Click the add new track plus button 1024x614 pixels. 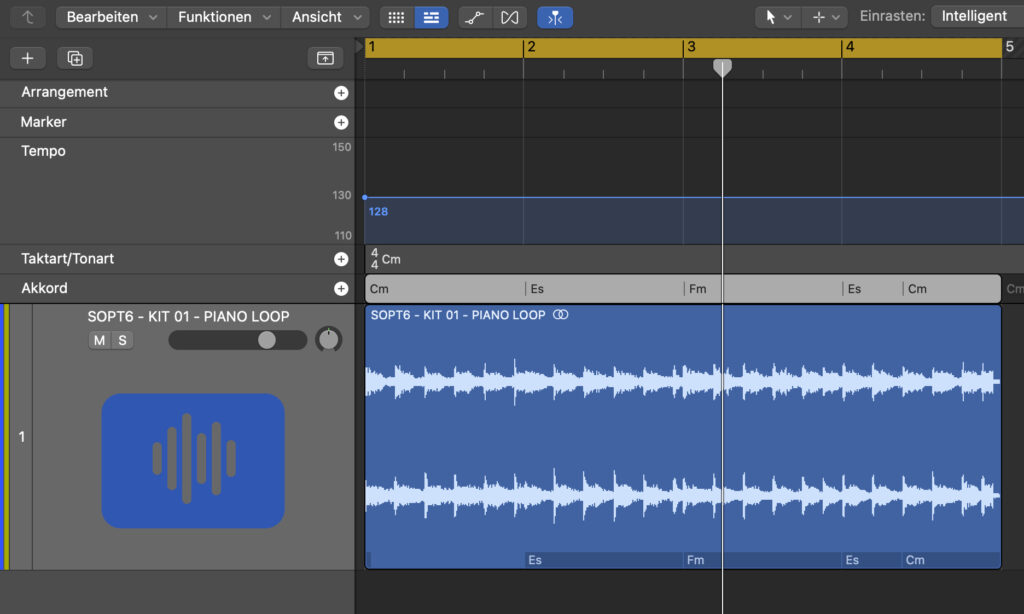point(27,58)
